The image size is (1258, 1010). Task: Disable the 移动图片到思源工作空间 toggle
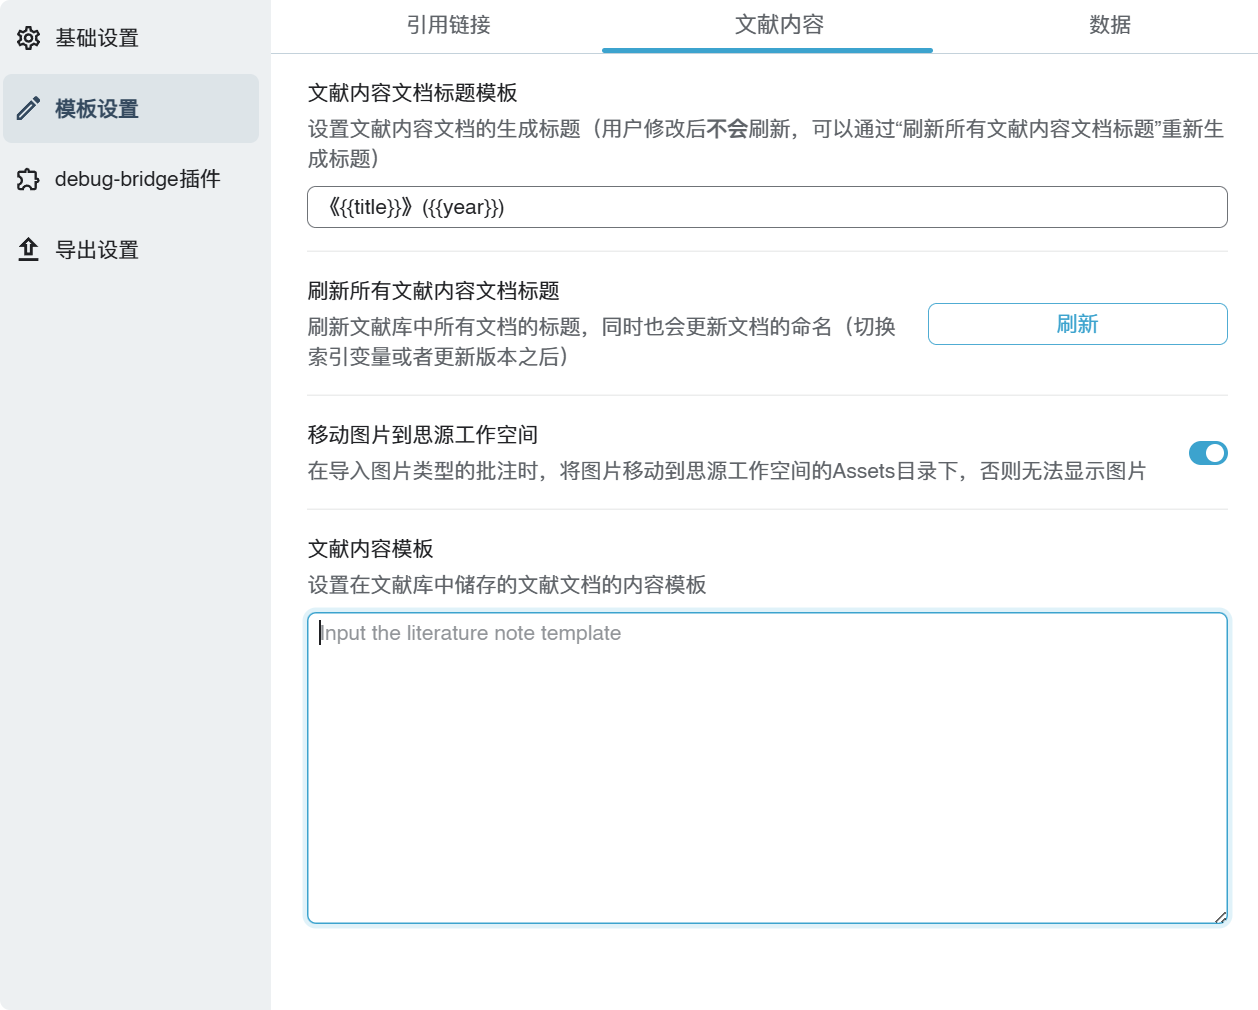[1208, 453]
